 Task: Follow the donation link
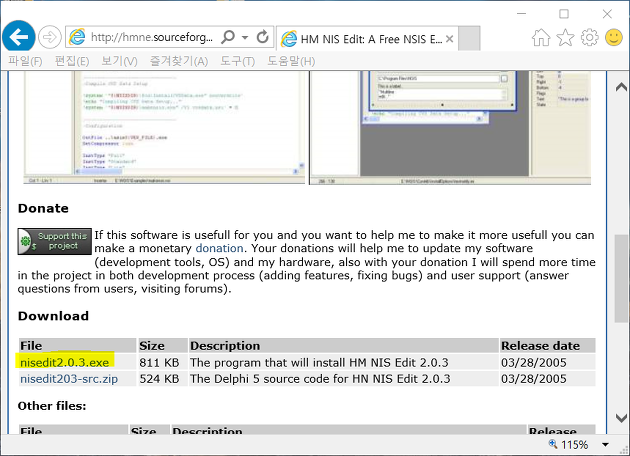(x=219, y=248)
